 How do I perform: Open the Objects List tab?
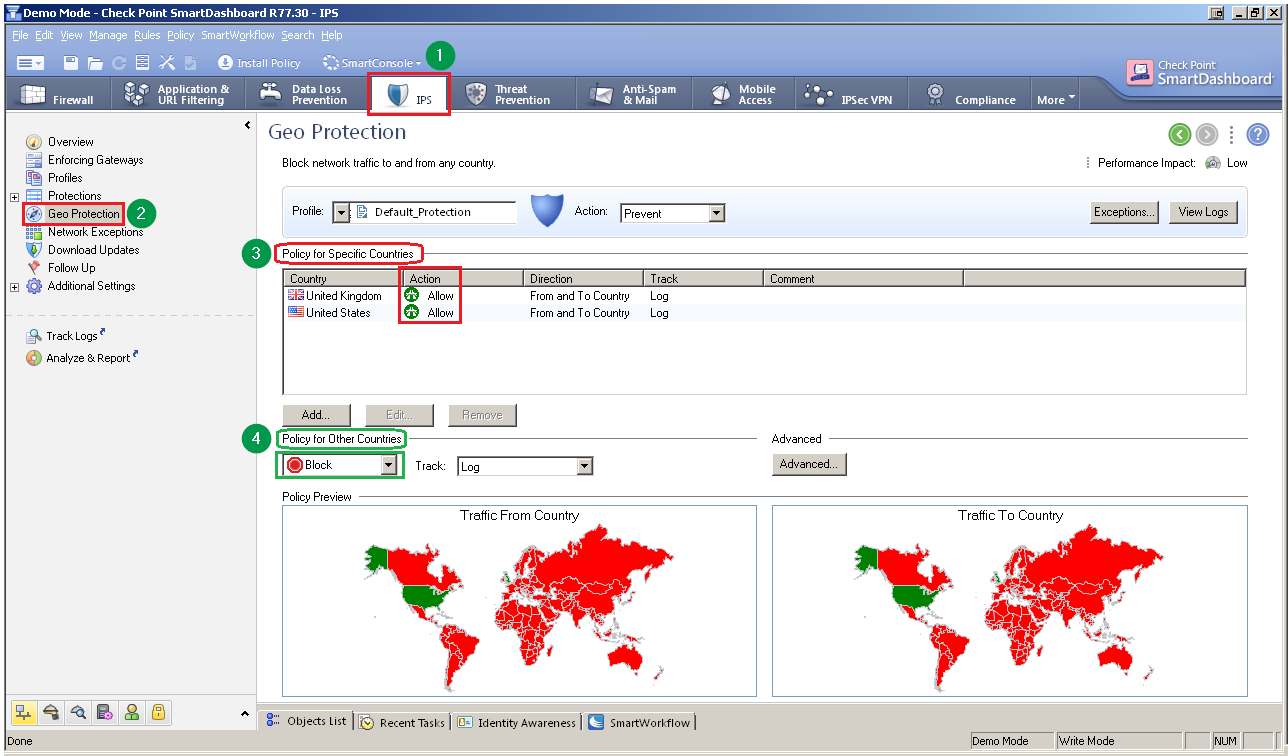(x=306, y=721)
